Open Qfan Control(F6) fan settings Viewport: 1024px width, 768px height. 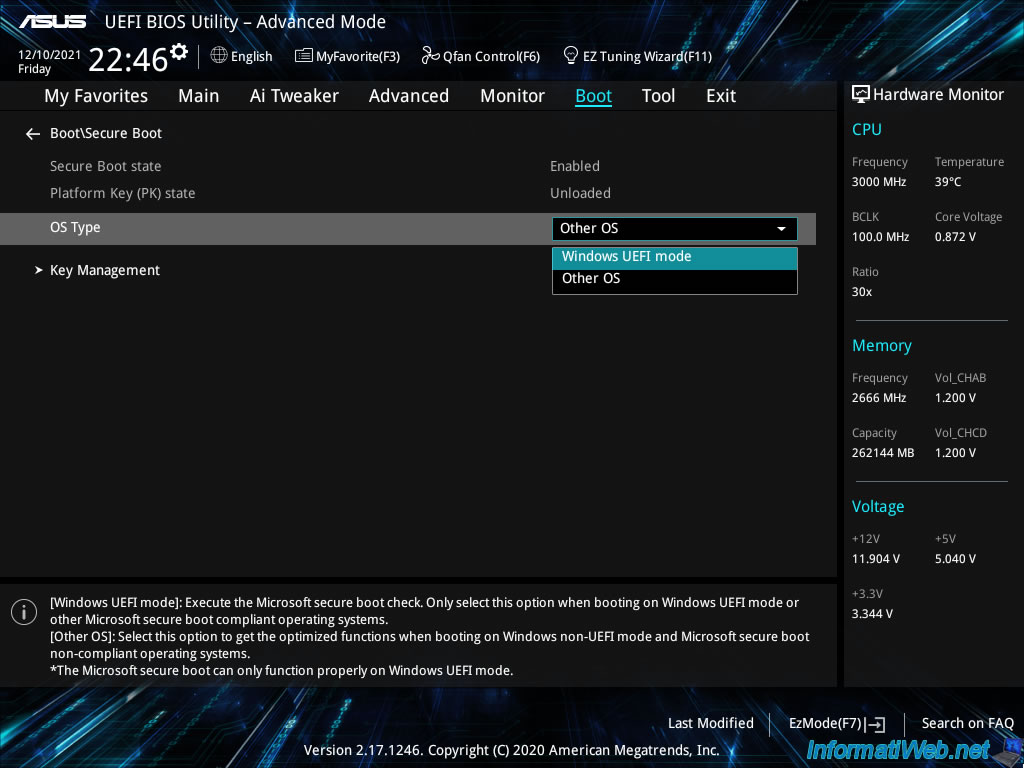pos(481,56)
